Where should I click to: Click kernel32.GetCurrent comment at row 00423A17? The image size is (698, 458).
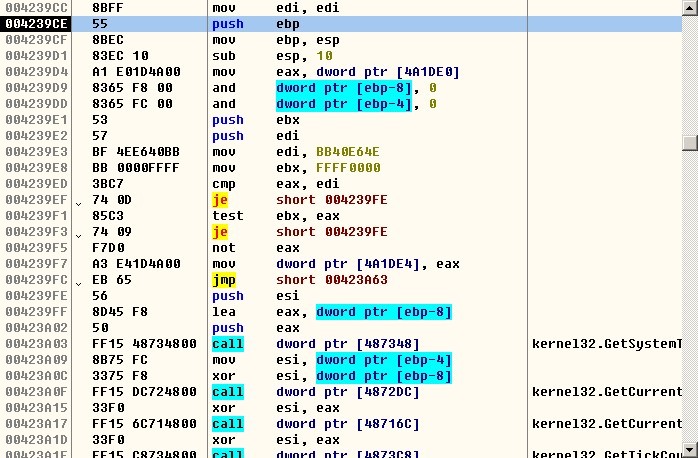click(607, 424)
